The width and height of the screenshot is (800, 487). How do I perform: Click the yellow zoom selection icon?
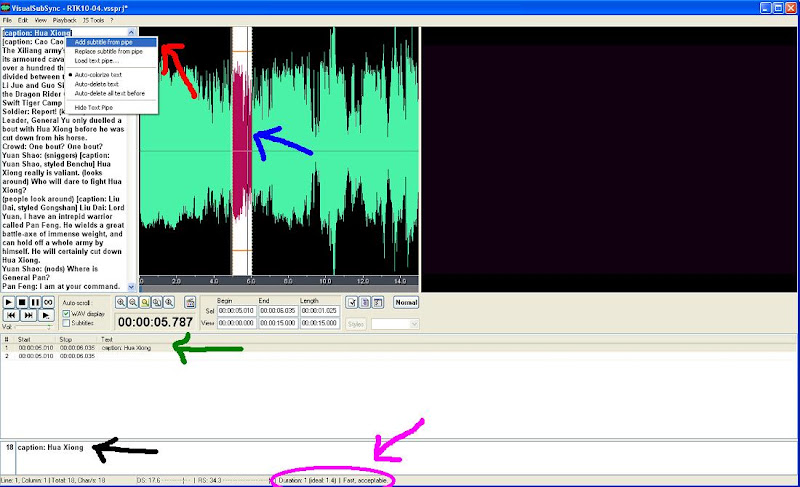145,302
